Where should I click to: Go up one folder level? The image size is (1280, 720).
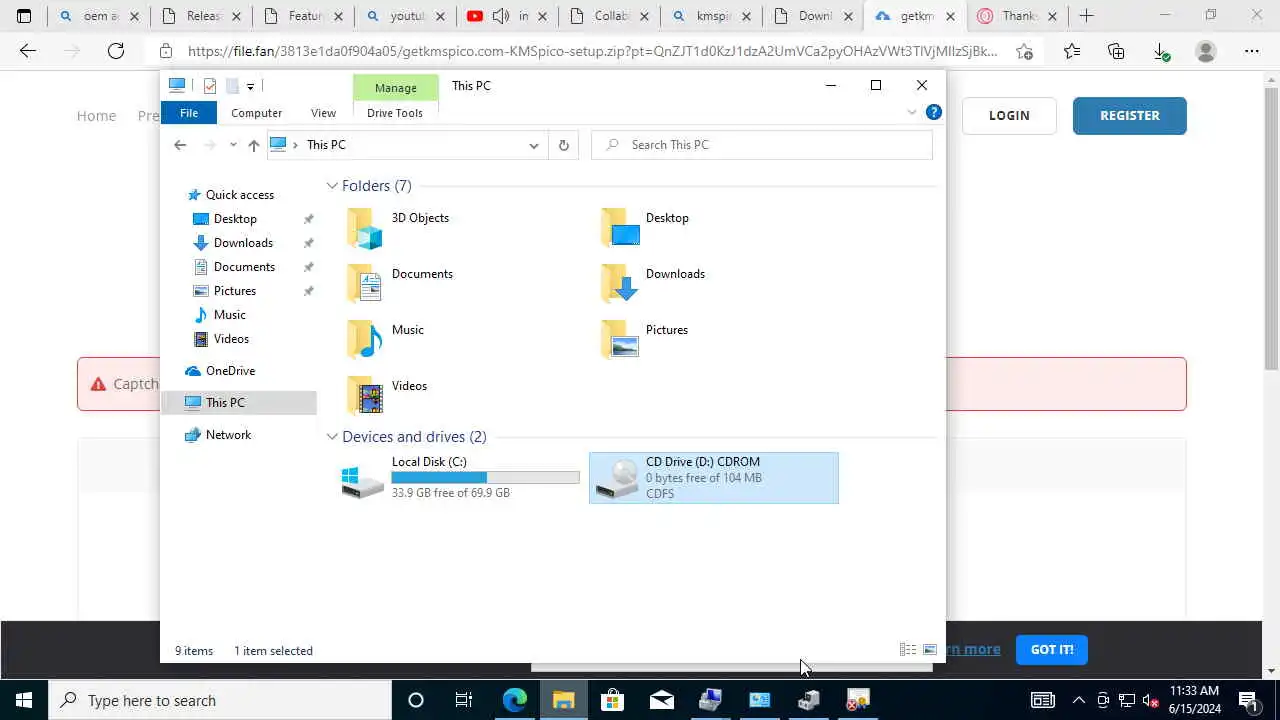[x=254, y=145]
